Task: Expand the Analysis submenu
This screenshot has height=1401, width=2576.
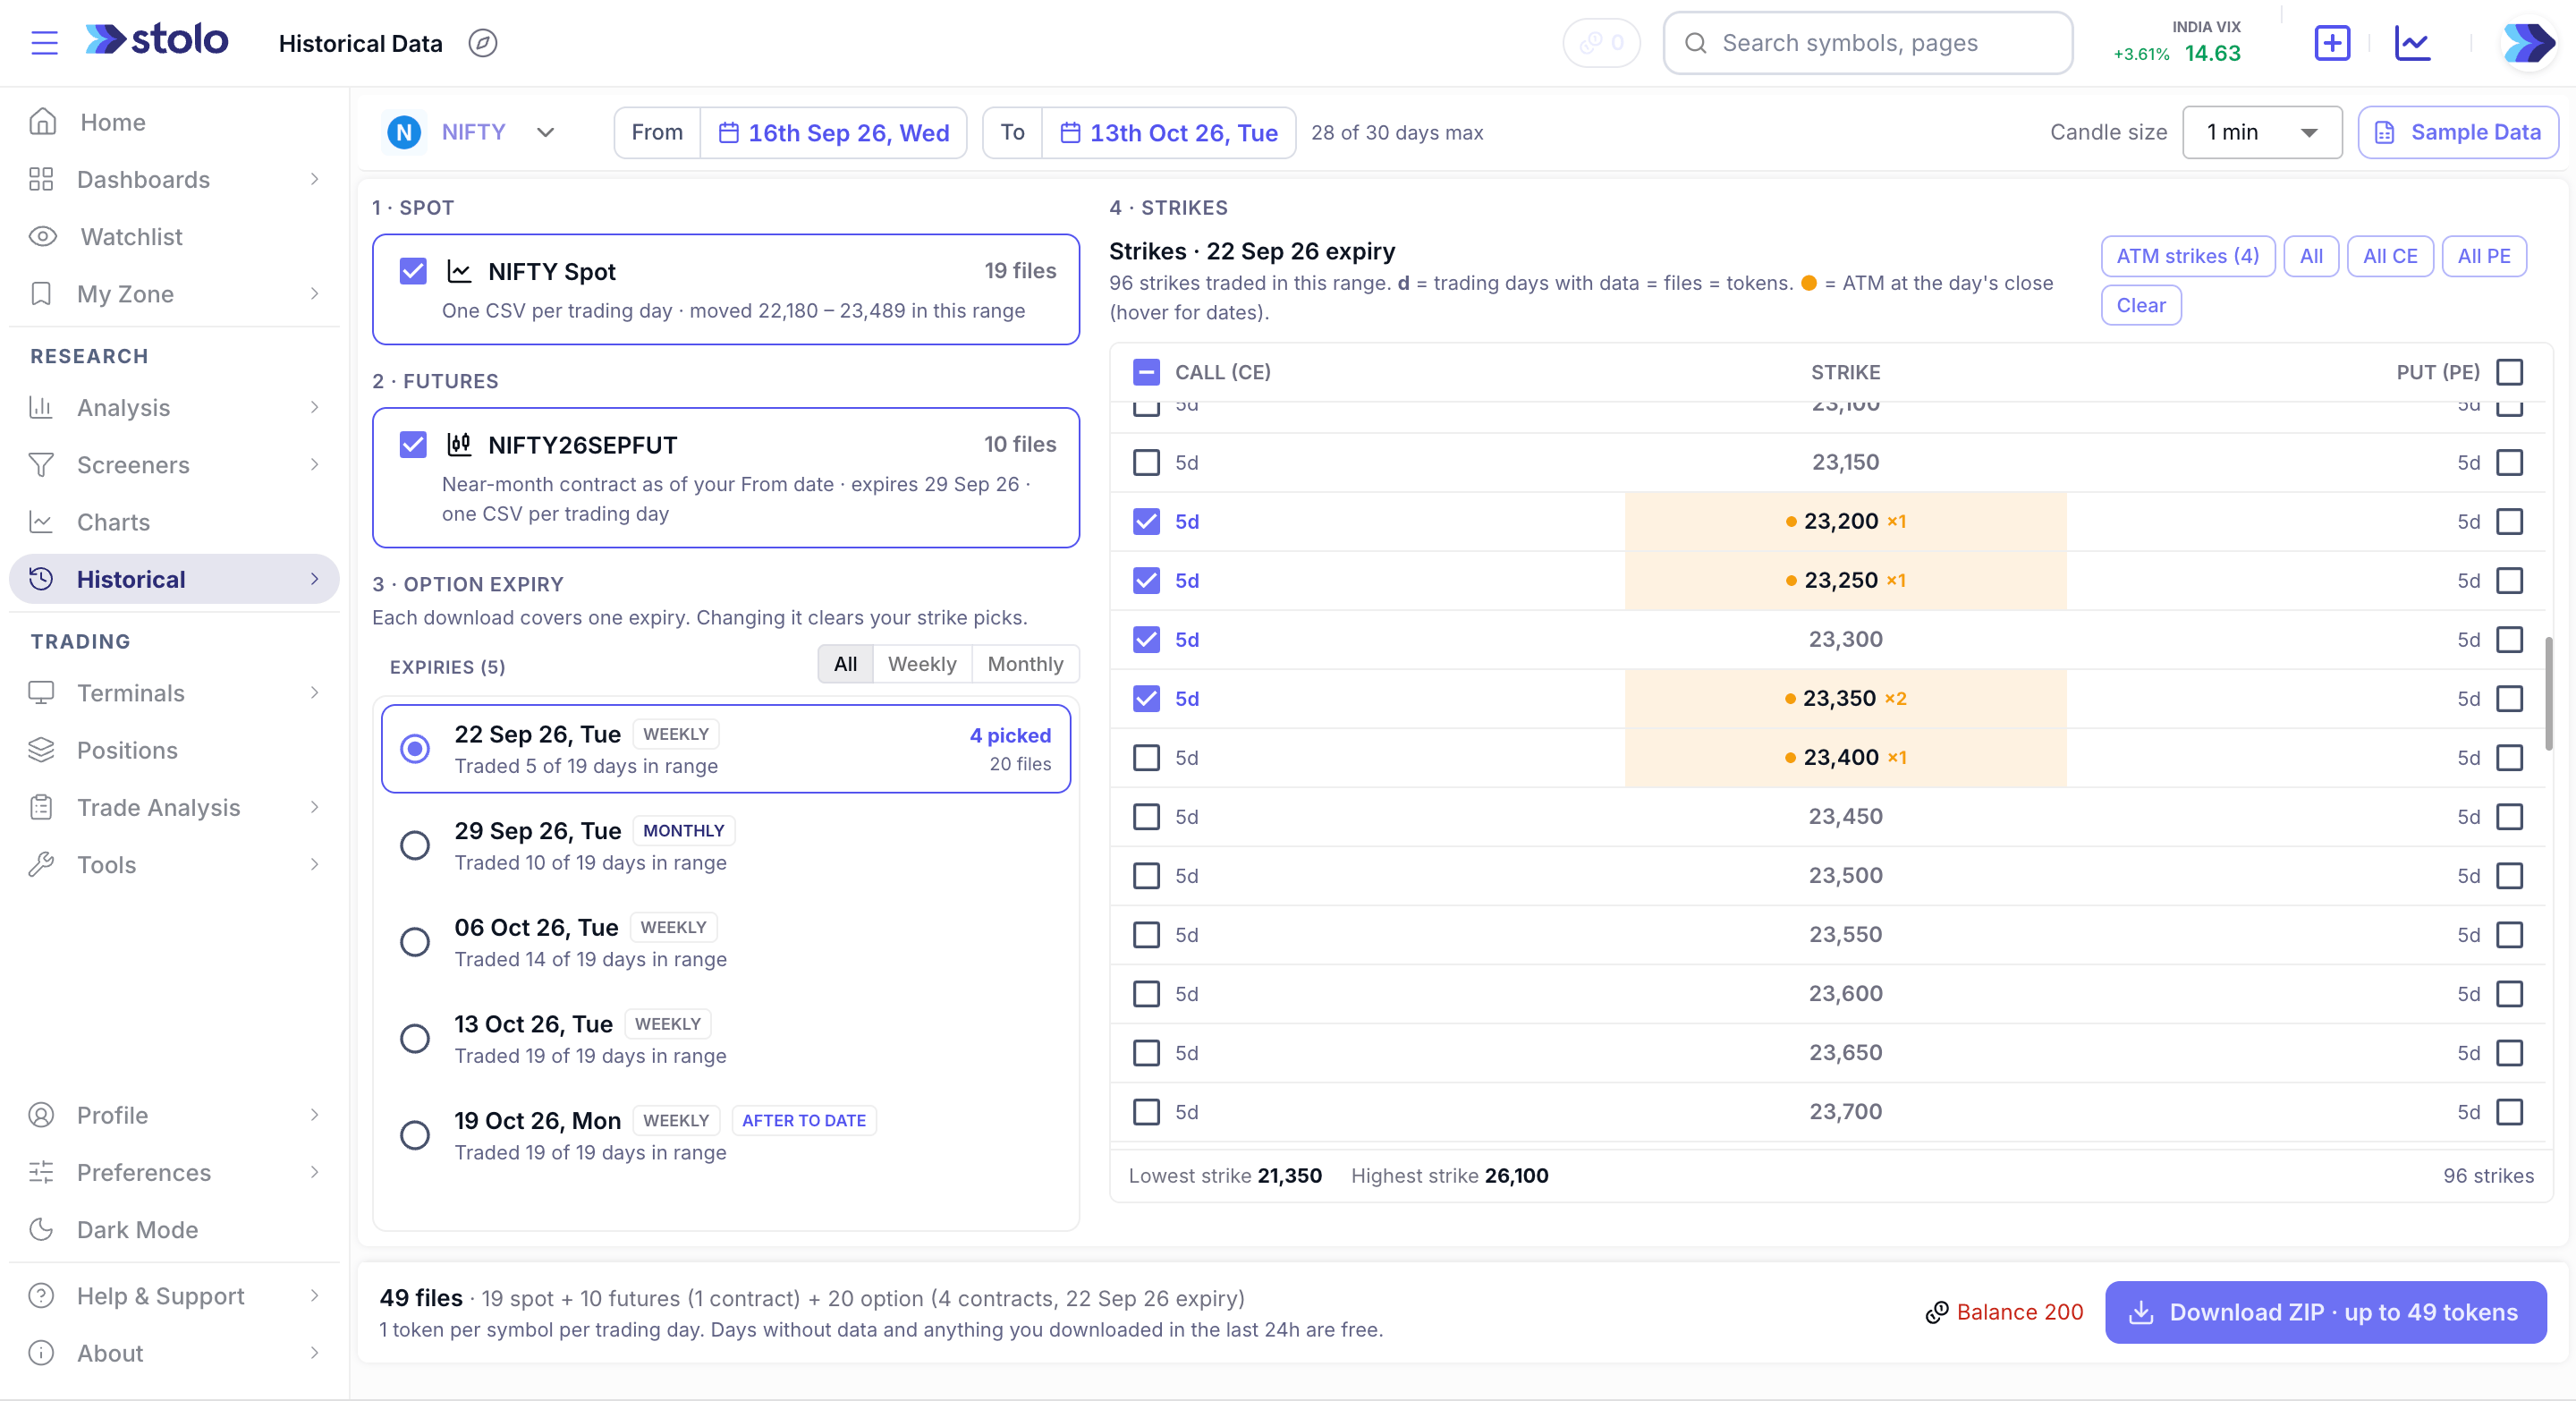Action: pyautogui.click(x=174, y=408)
